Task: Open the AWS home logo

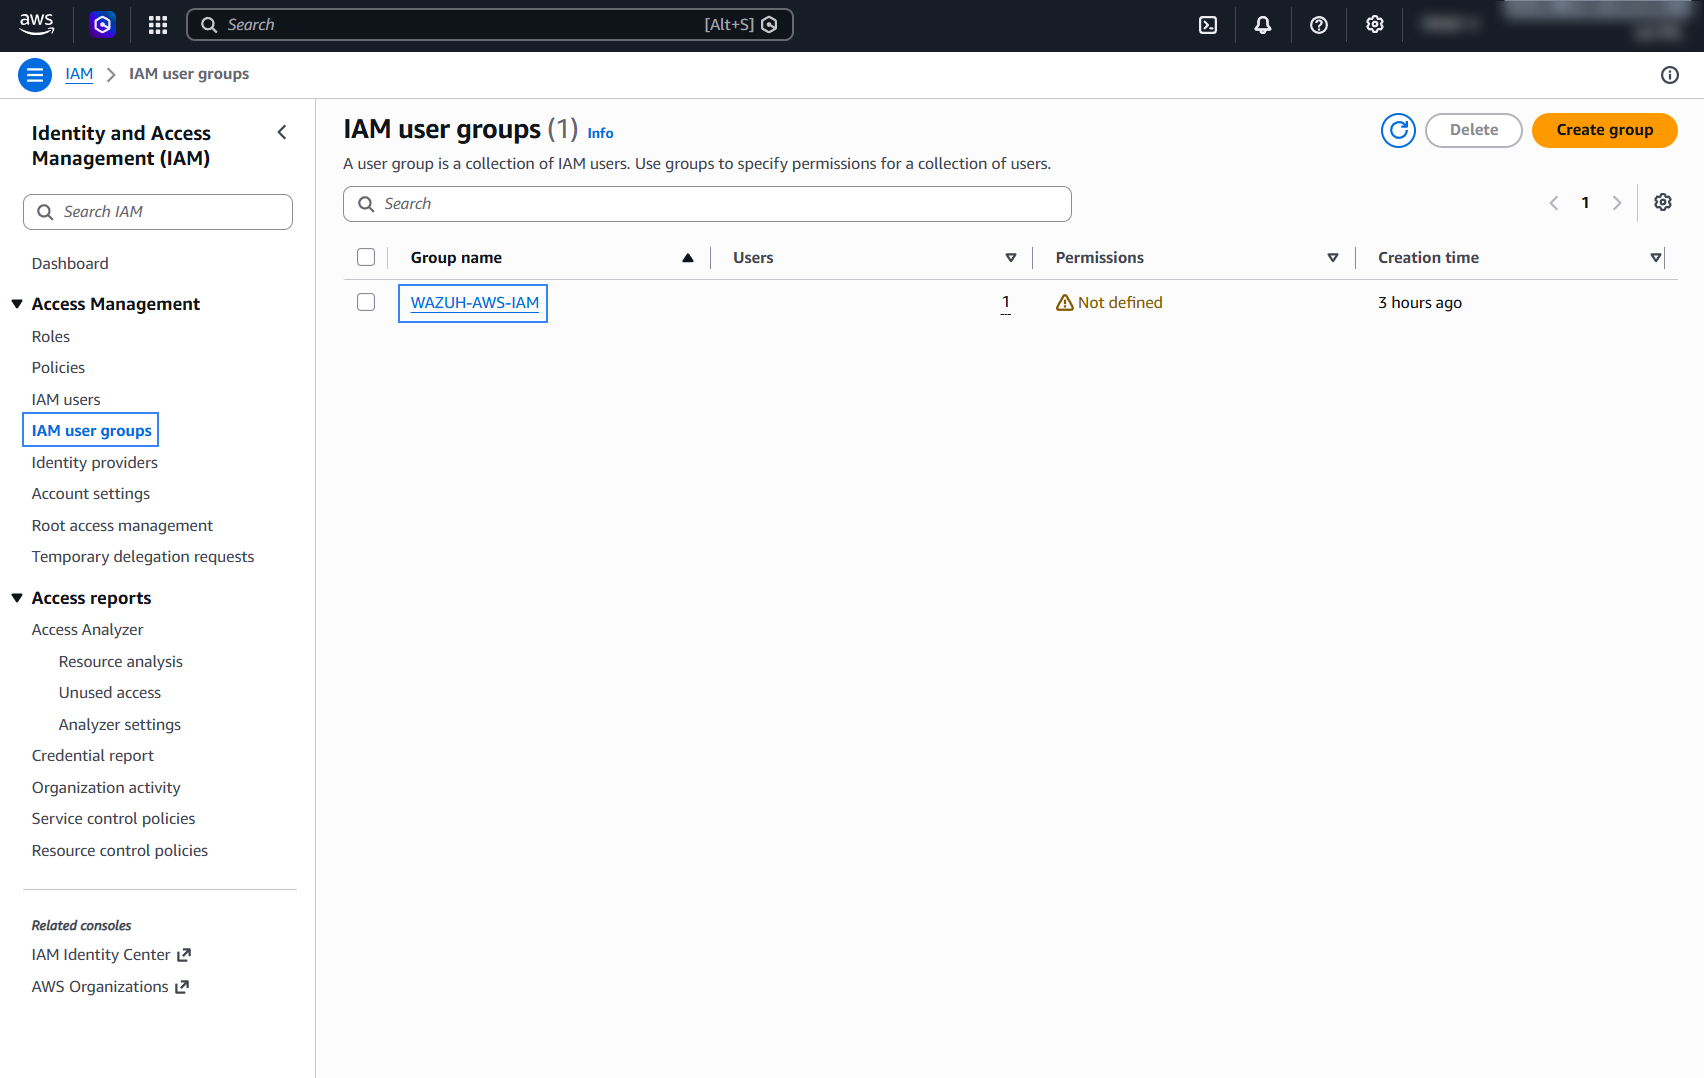Action: coord(37,24)
